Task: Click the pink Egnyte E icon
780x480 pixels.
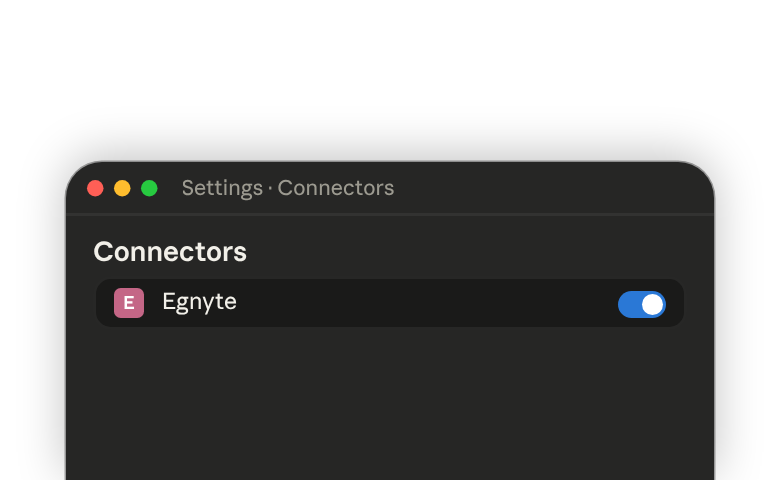Action: point(129,303)
